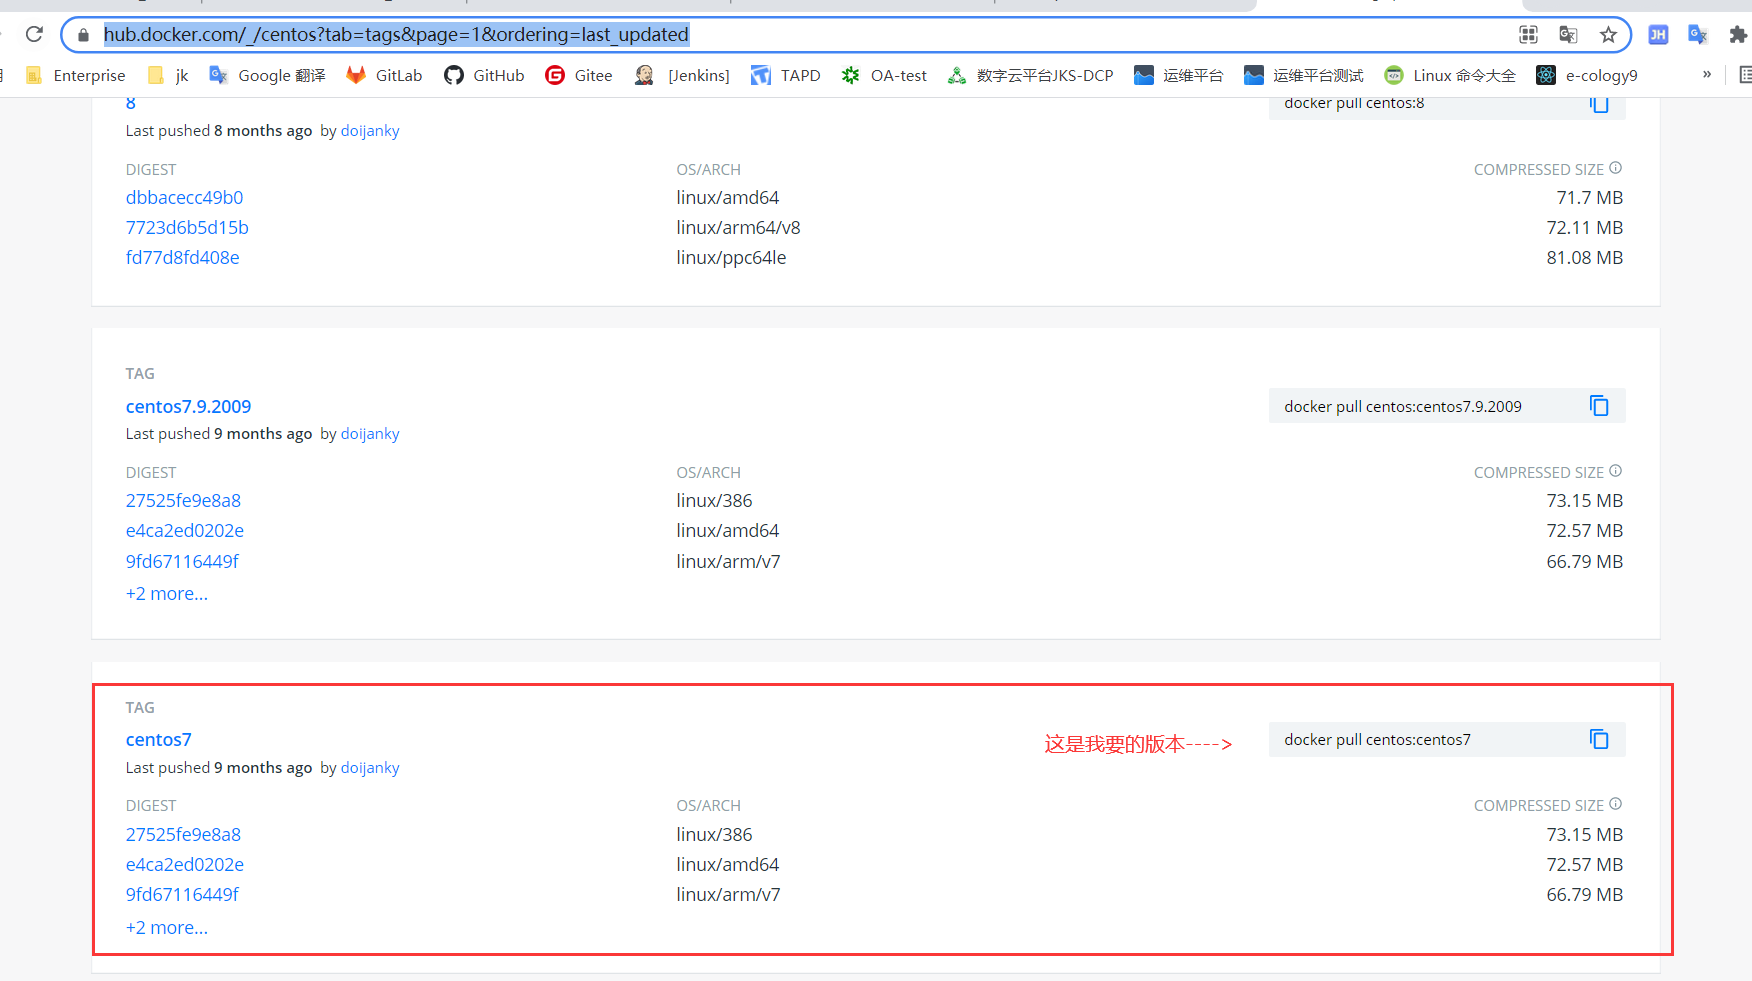Click compressed size info icon for centos7
The width and height of the screenshot is (1752, 981).
click(1615, 804)
